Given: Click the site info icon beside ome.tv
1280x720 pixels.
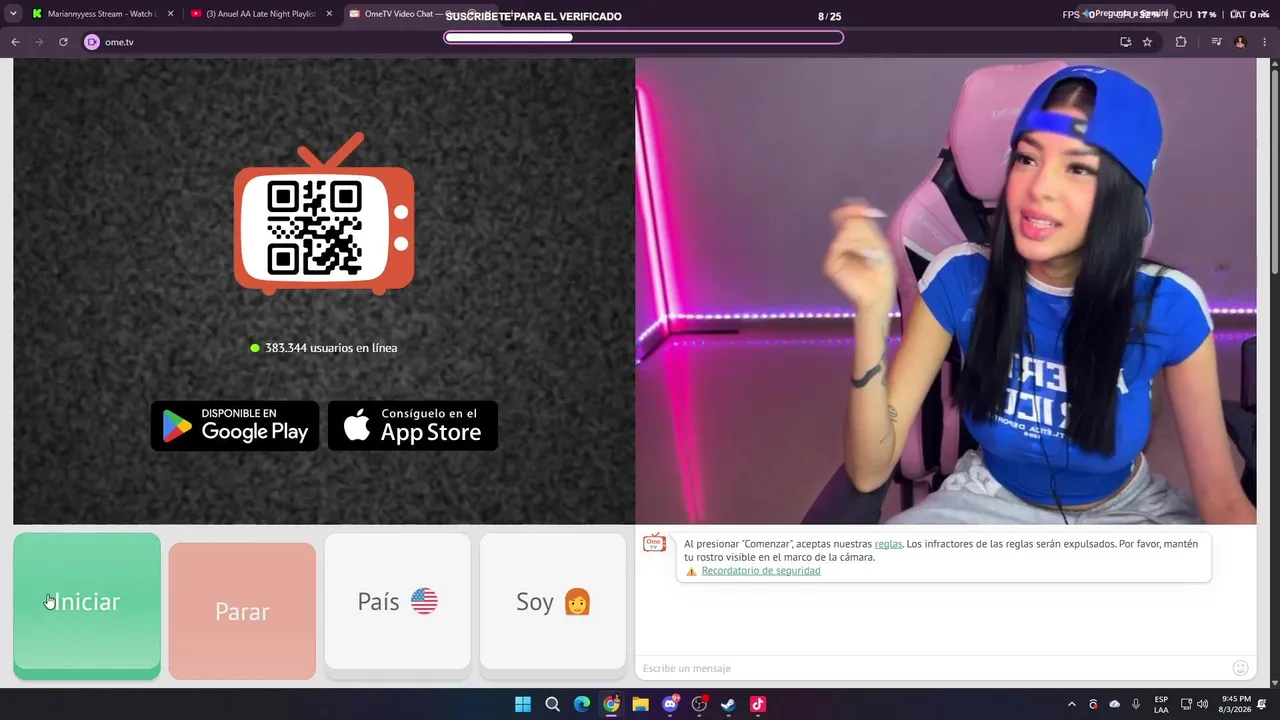Looking at the screenshot, I should (x=92, y=42).
